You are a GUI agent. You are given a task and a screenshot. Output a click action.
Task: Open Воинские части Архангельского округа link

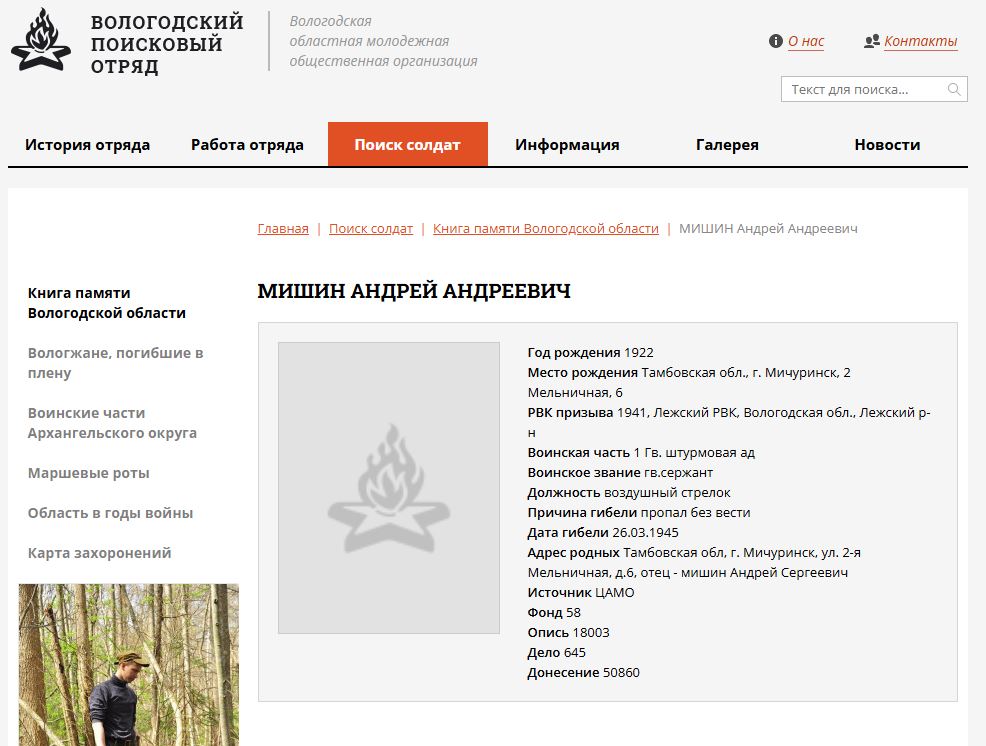click(x=113, y=423)
